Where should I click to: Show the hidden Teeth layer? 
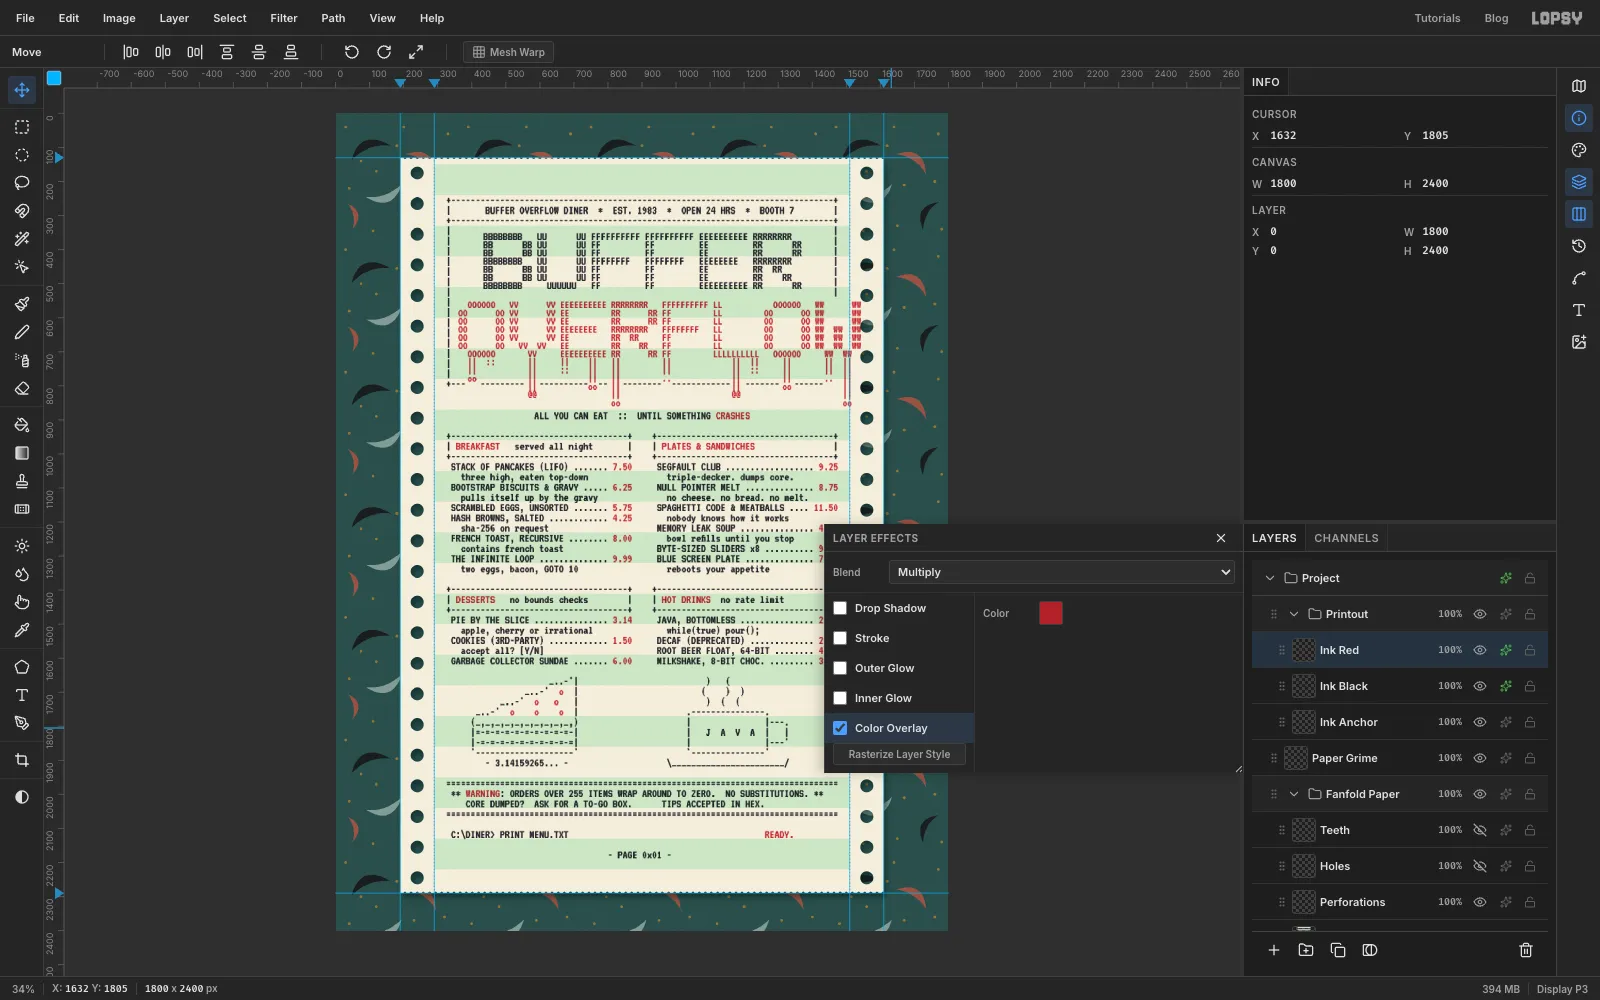point(1480,830)
